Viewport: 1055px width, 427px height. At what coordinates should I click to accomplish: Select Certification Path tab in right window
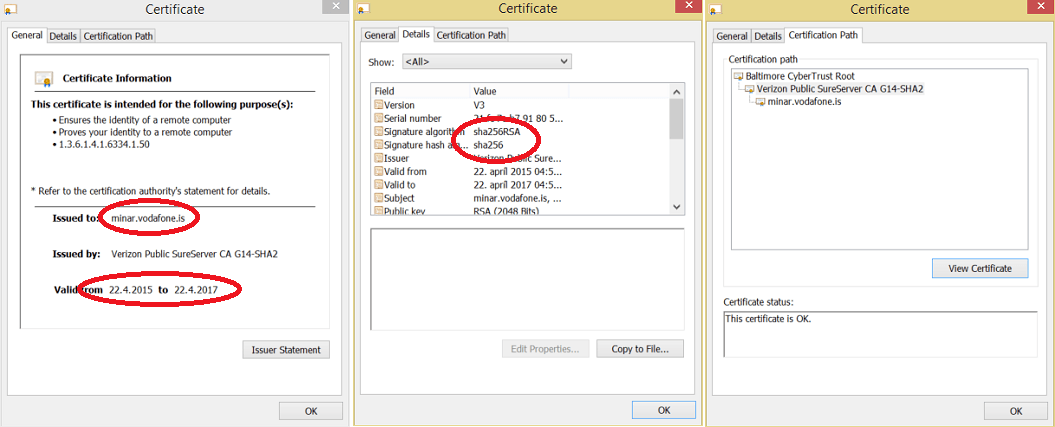click(x=823, y=35)
